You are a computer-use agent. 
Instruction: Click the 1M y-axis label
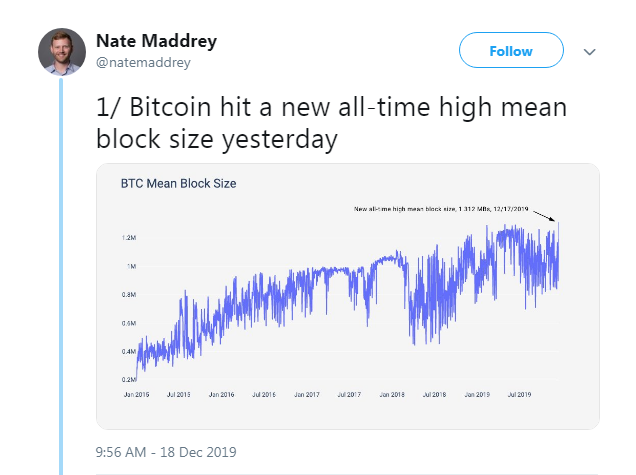point(131,266)
